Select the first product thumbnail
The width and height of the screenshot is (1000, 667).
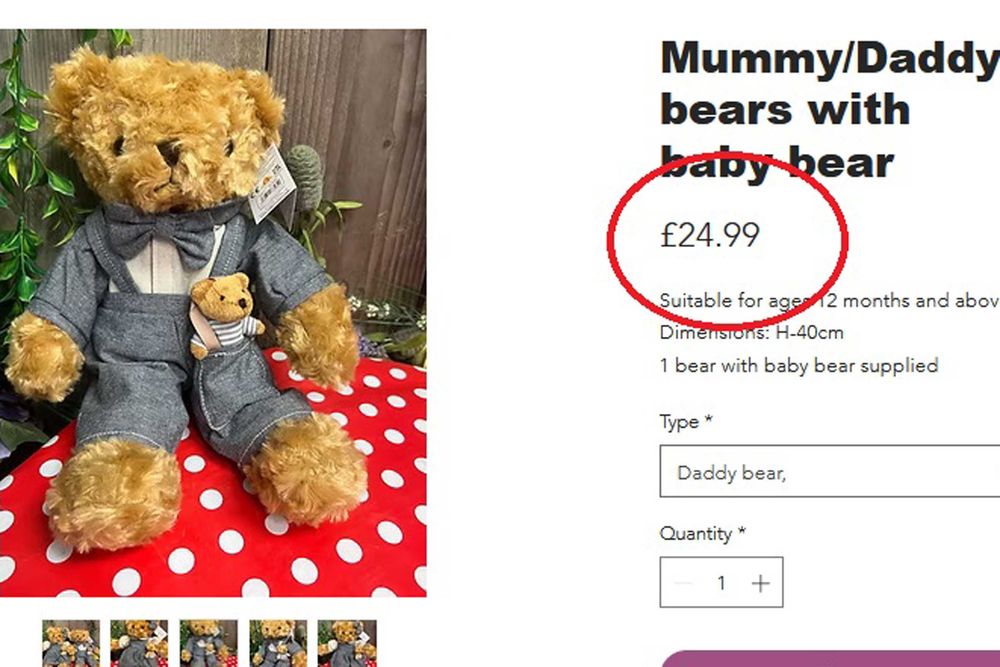[71, 643]
